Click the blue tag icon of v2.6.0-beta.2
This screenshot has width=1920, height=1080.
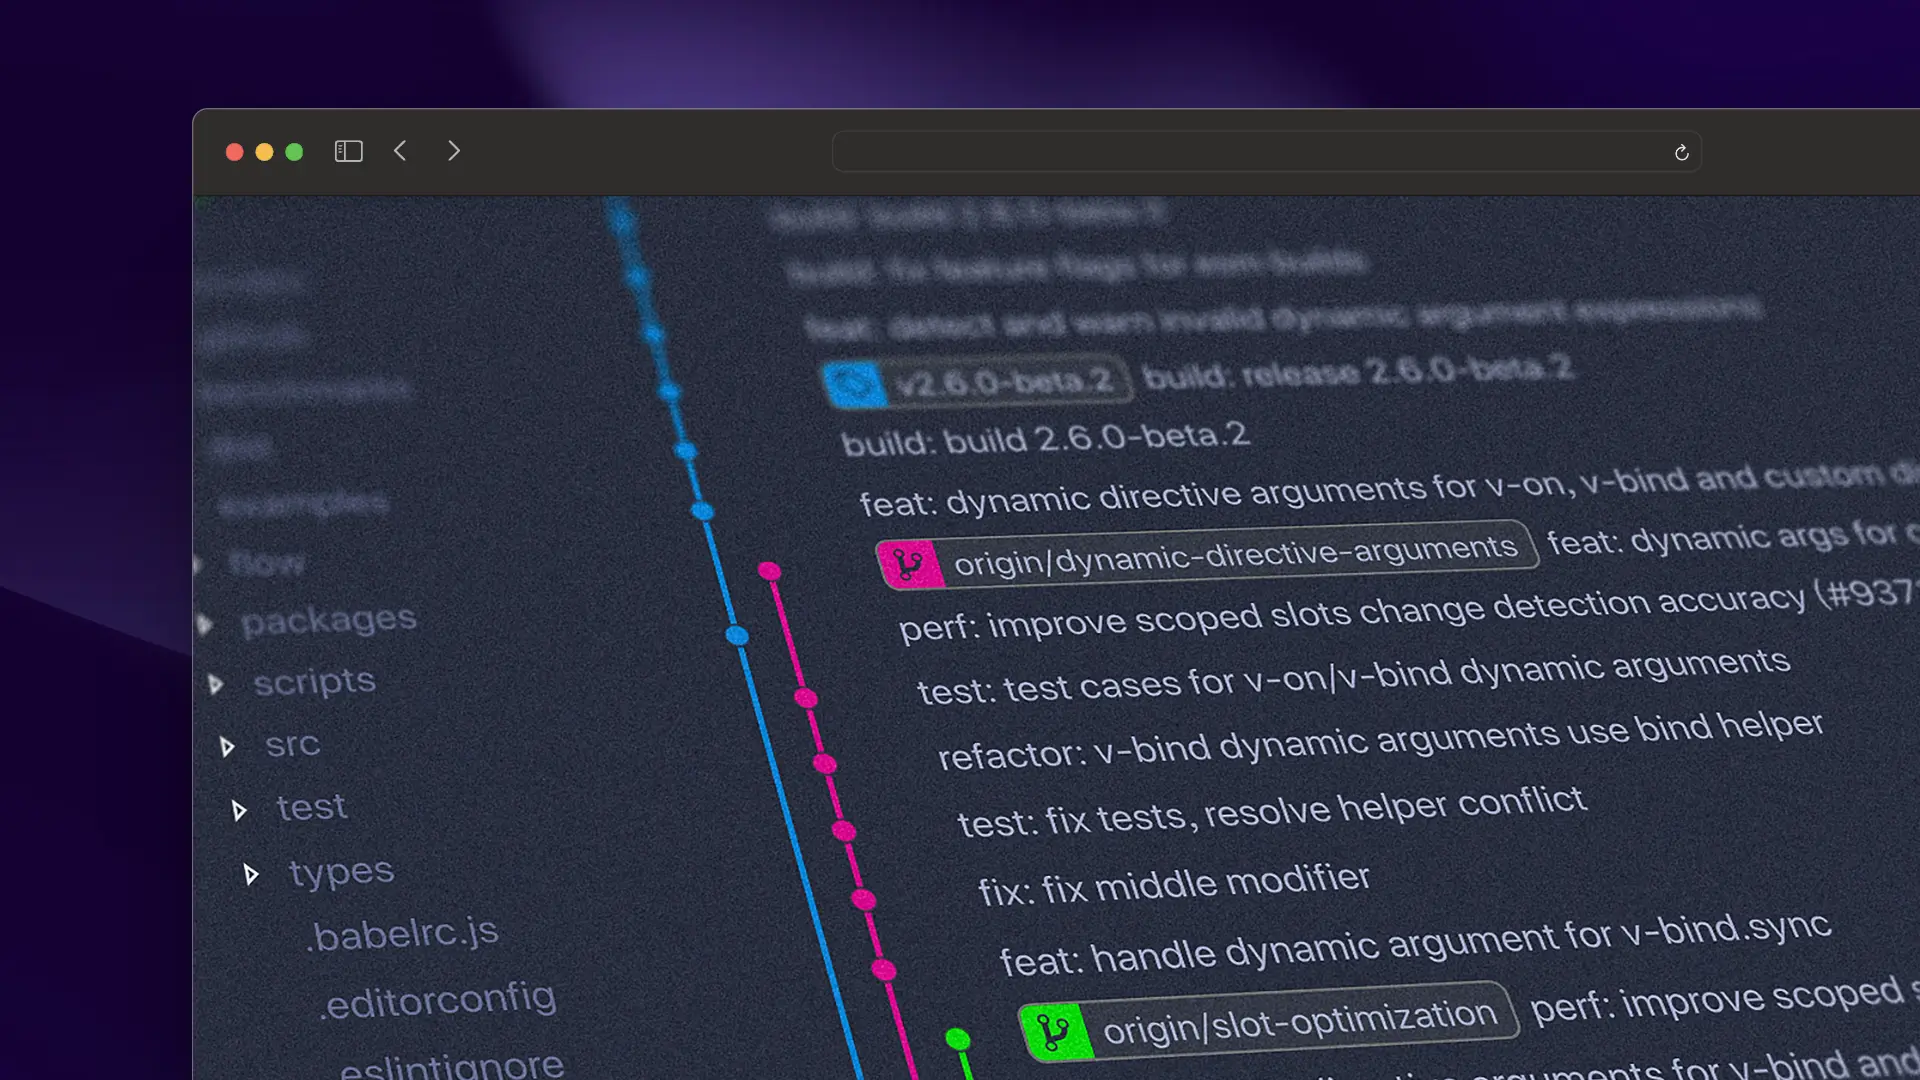pos(855,385)
